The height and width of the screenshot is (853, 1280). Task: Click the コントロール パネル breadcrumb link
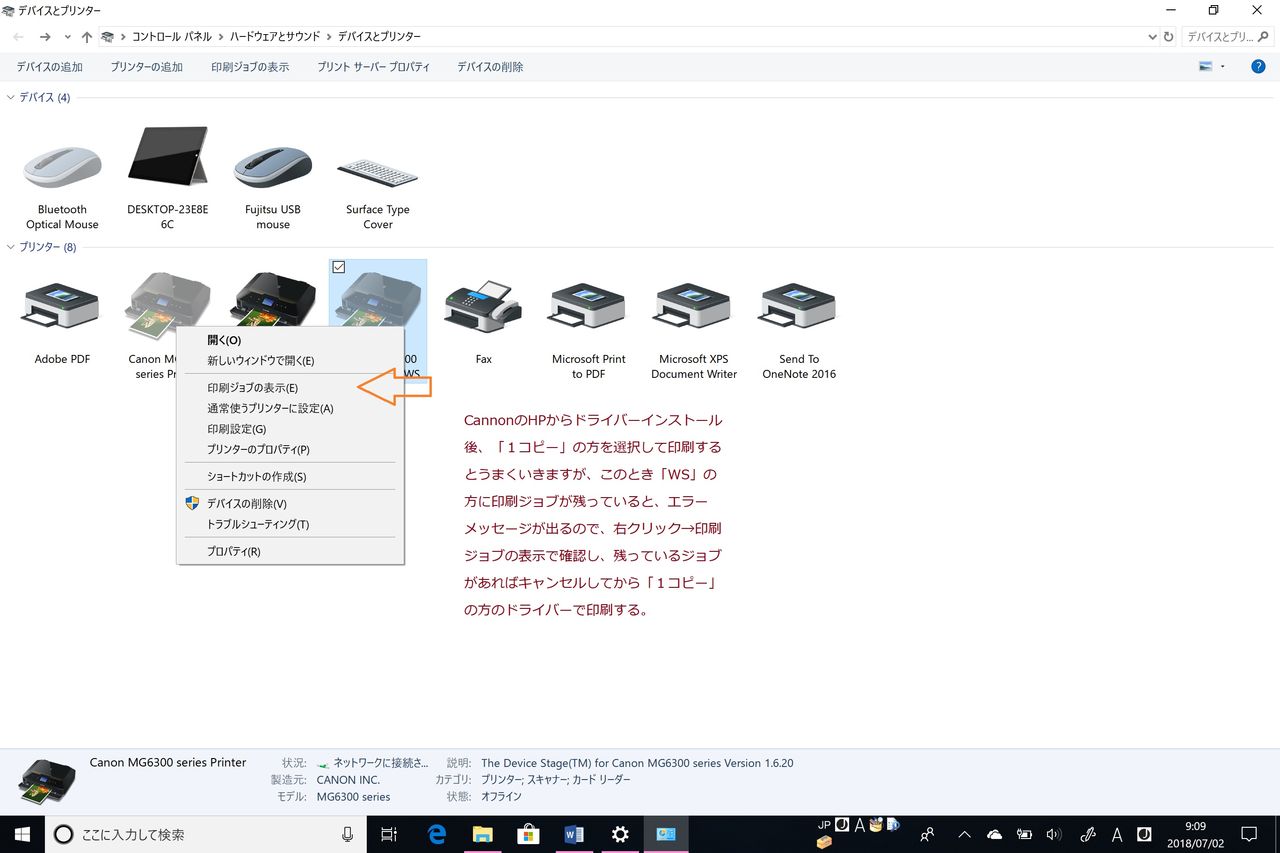tap(172, 37)
